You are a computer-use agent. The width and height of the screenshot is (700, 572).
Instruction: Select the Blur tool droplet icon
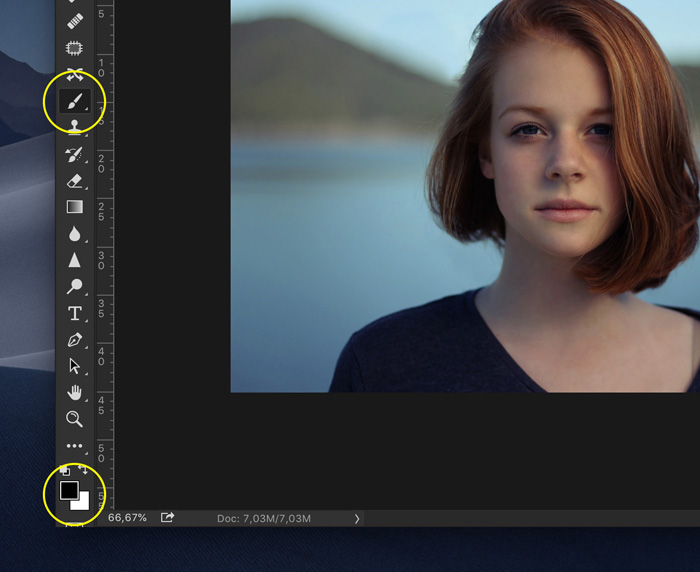[75, 234]
